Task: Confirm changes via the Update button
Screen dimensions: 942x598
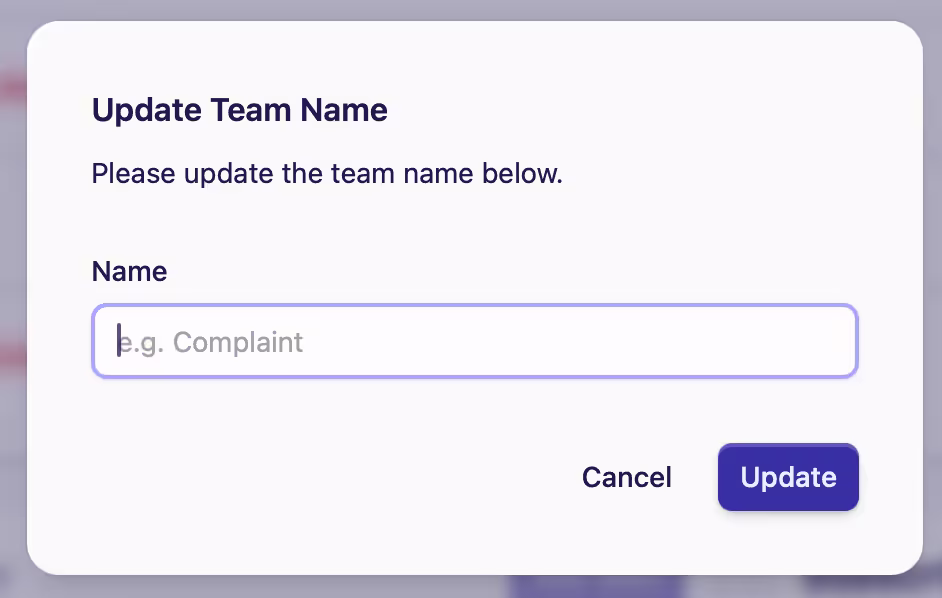Action: pyautogui.click(x=788, y=477)
